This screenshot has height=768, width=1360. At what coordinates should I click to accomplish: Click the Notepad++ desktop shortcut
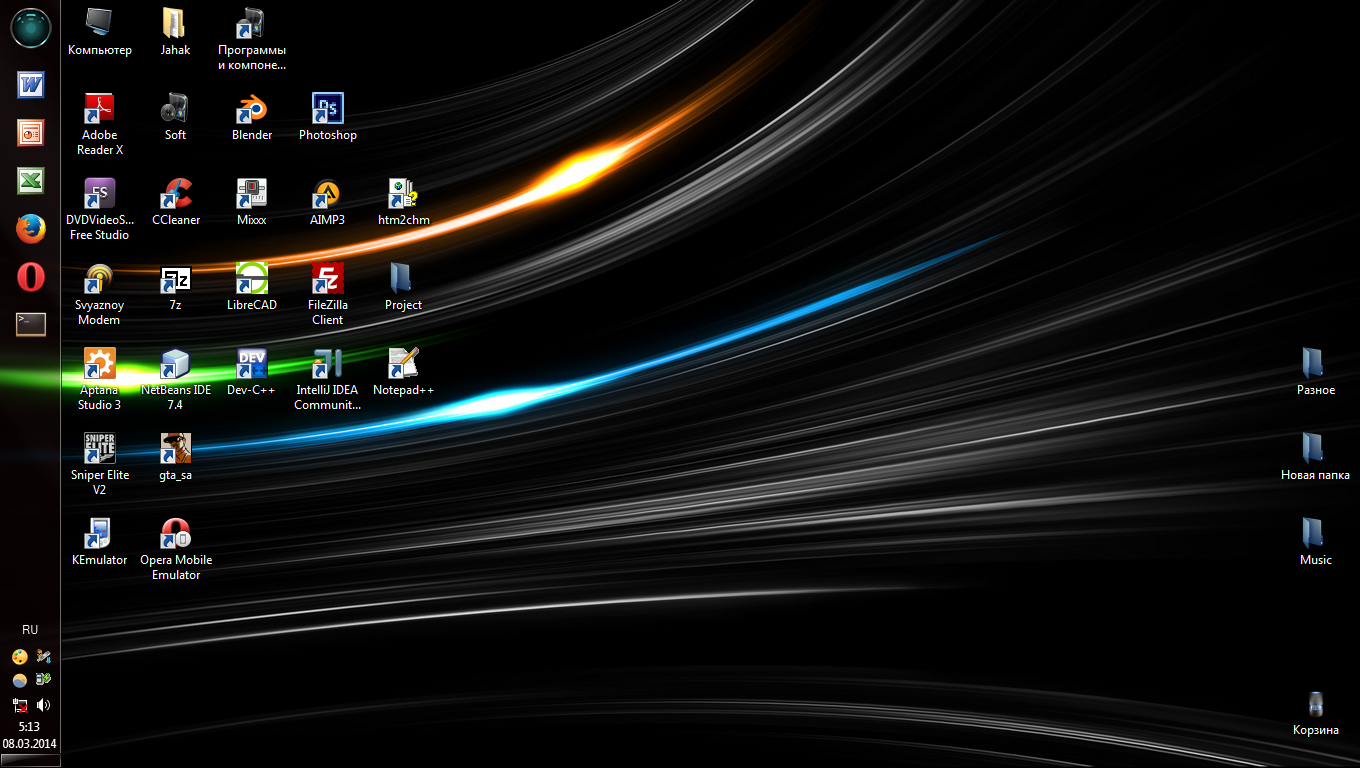pos(403,363)
